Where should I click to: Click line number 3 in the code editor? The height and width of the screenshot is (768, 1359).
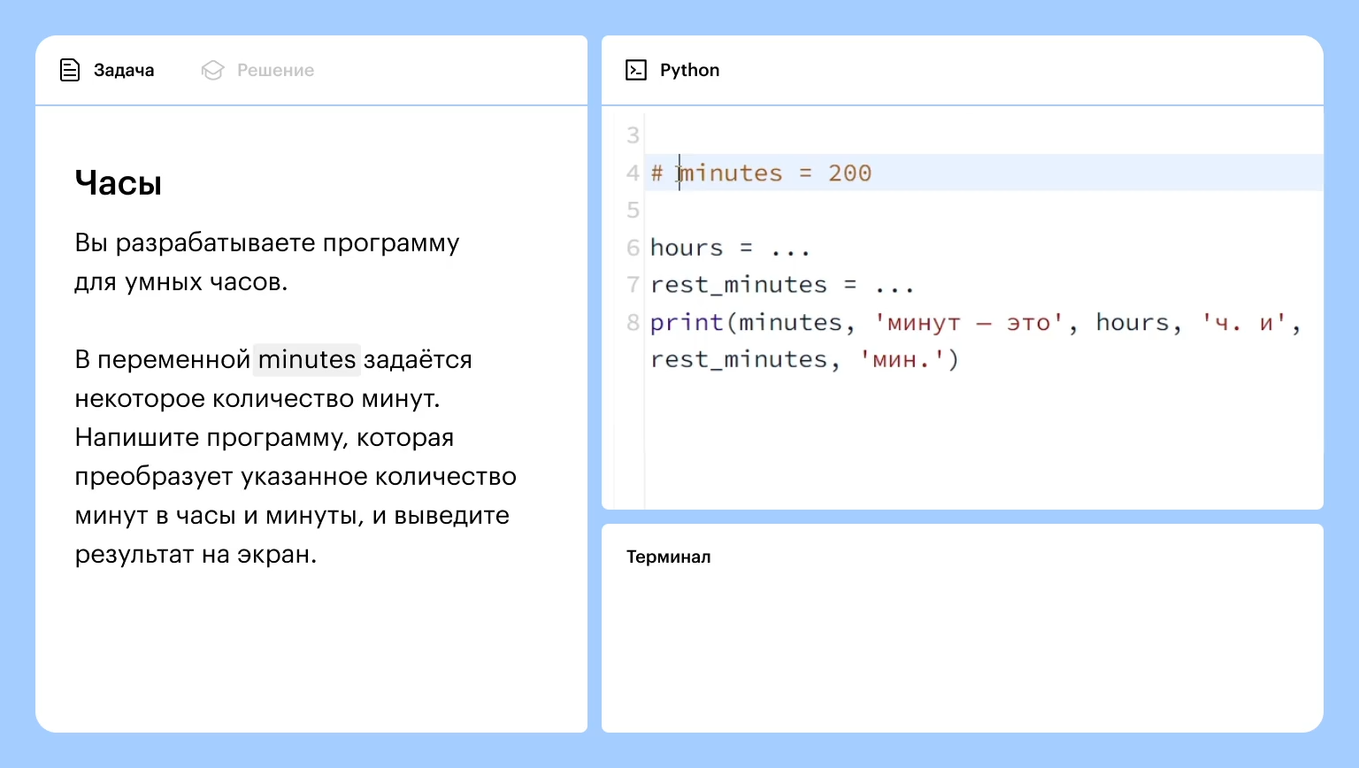(632, 135)
